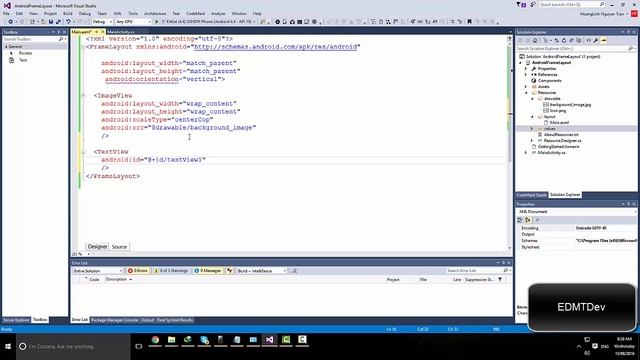Screen dimensions: 640x360
Task: Select MainActivity.cs in Solution Explorer
Action: [x=551, y=153]
